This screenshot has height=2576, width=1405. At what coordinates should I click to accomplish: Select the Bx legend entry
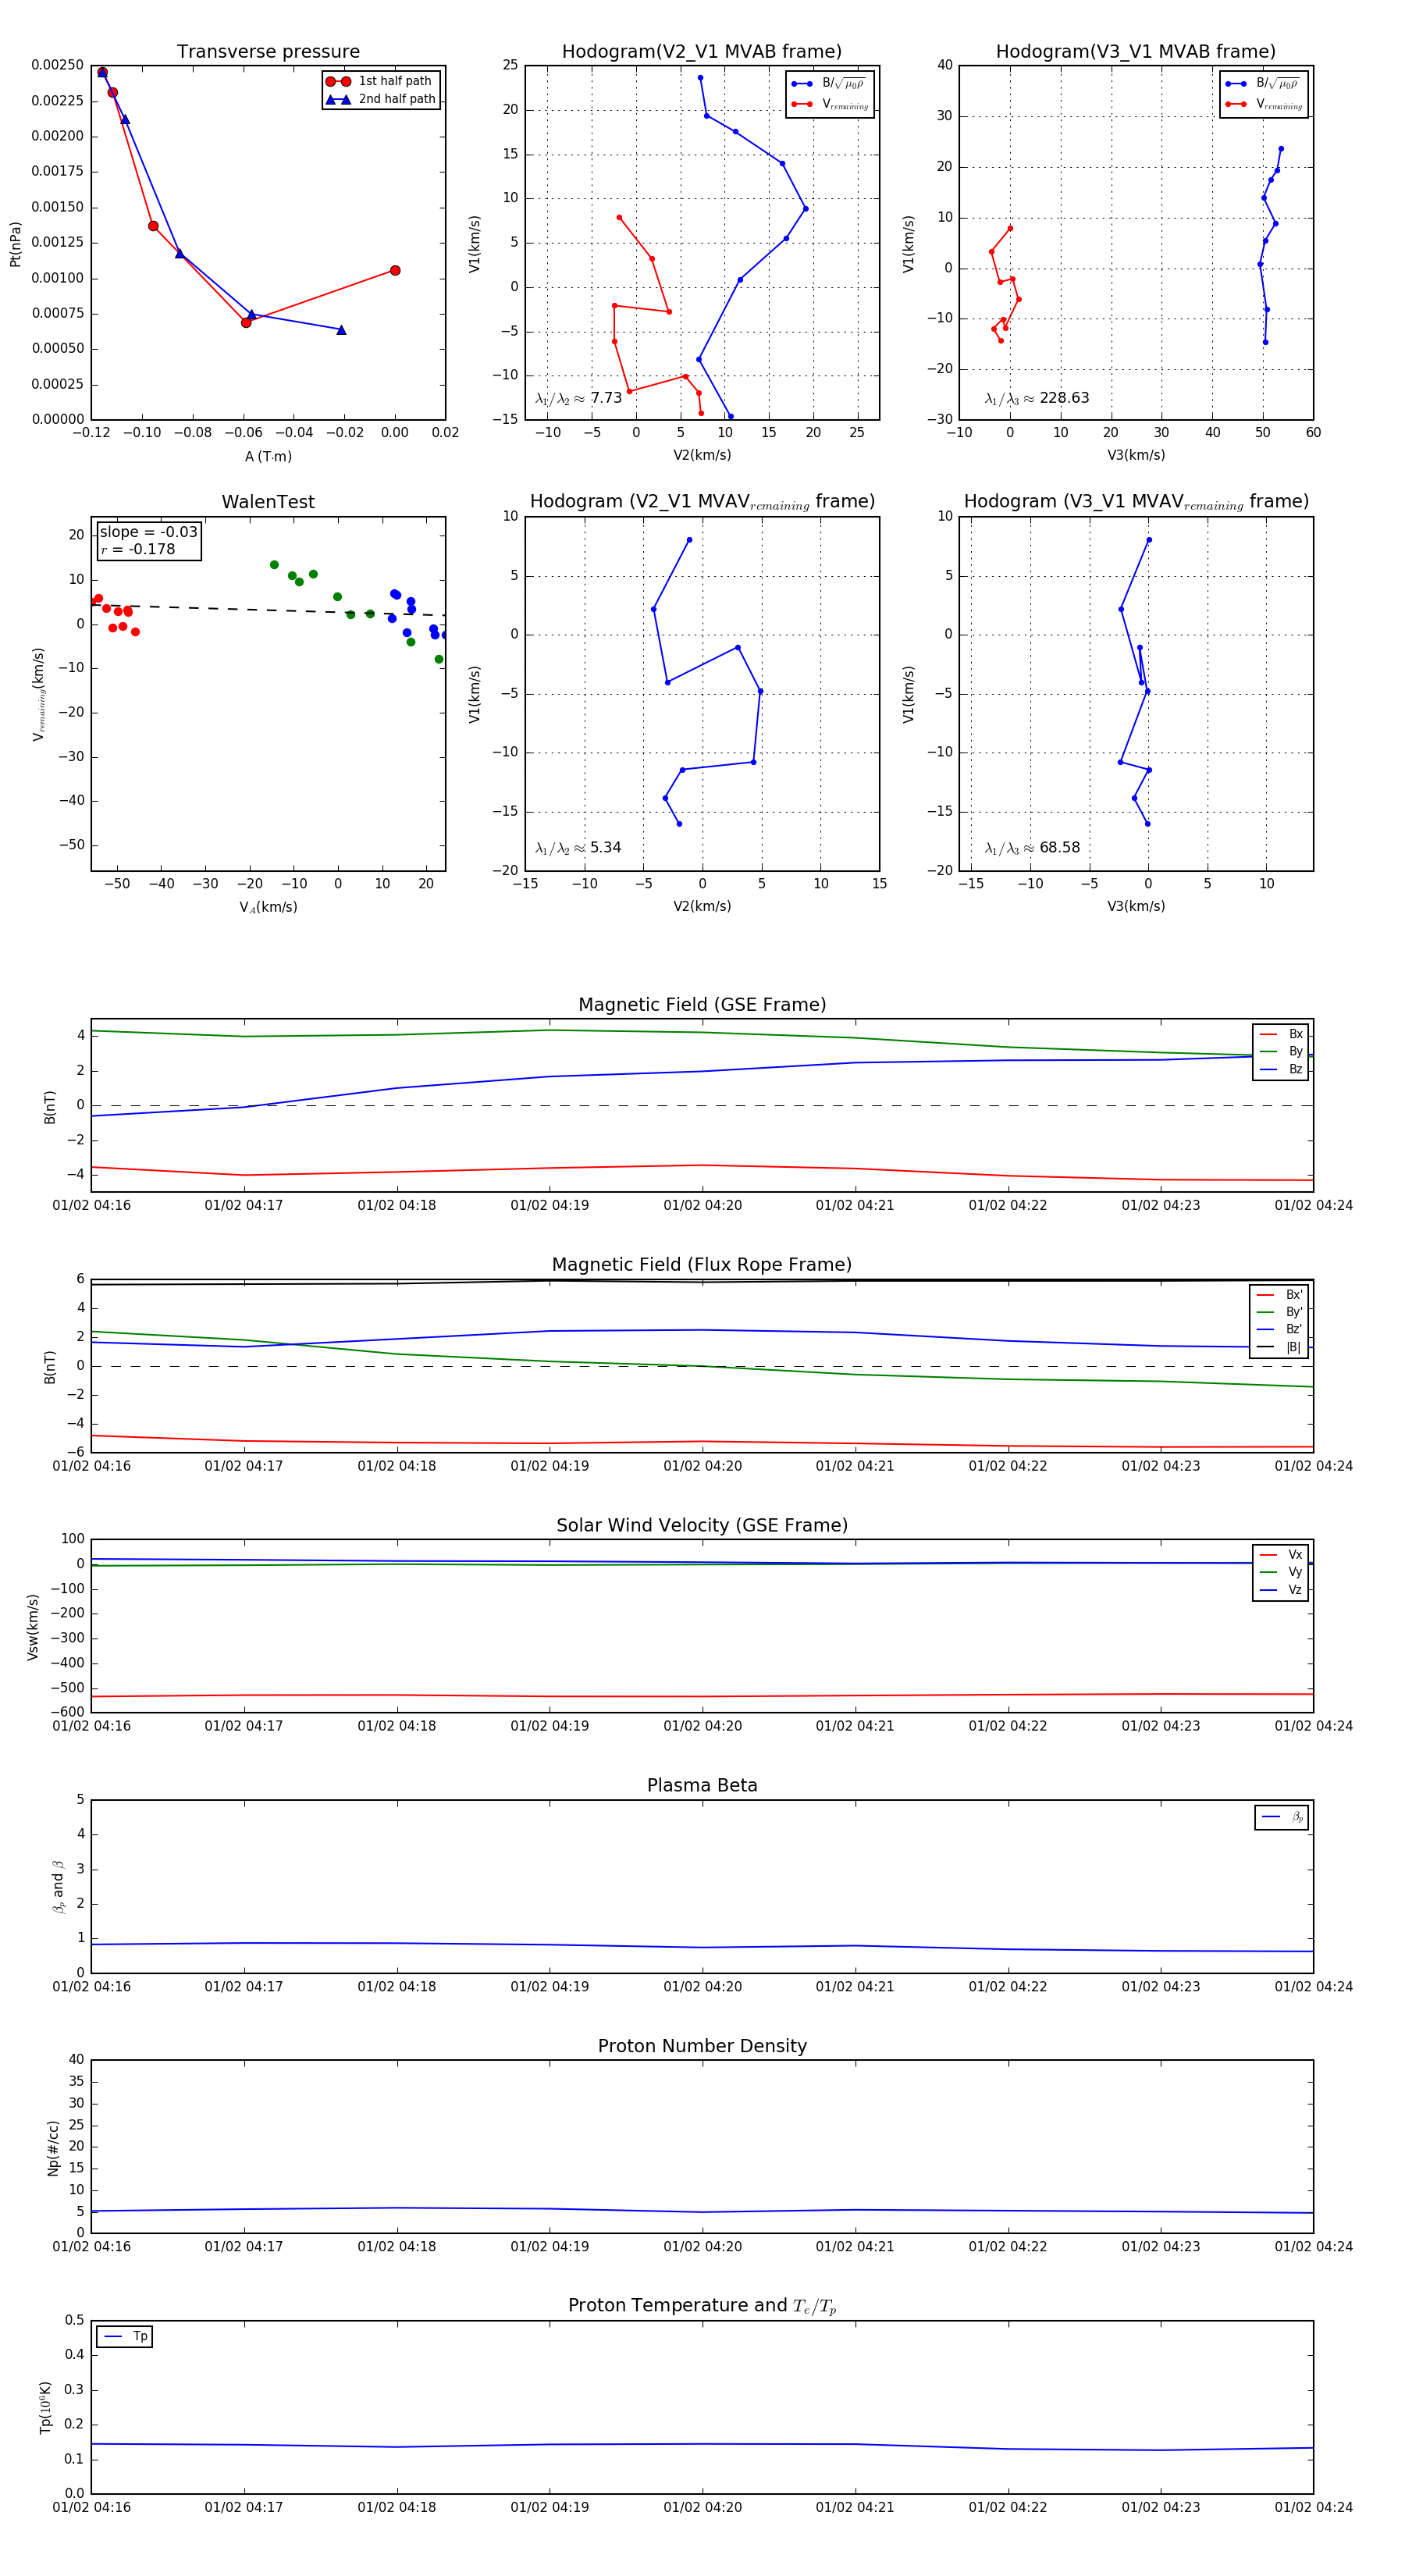click(x=1282, y=1034)
